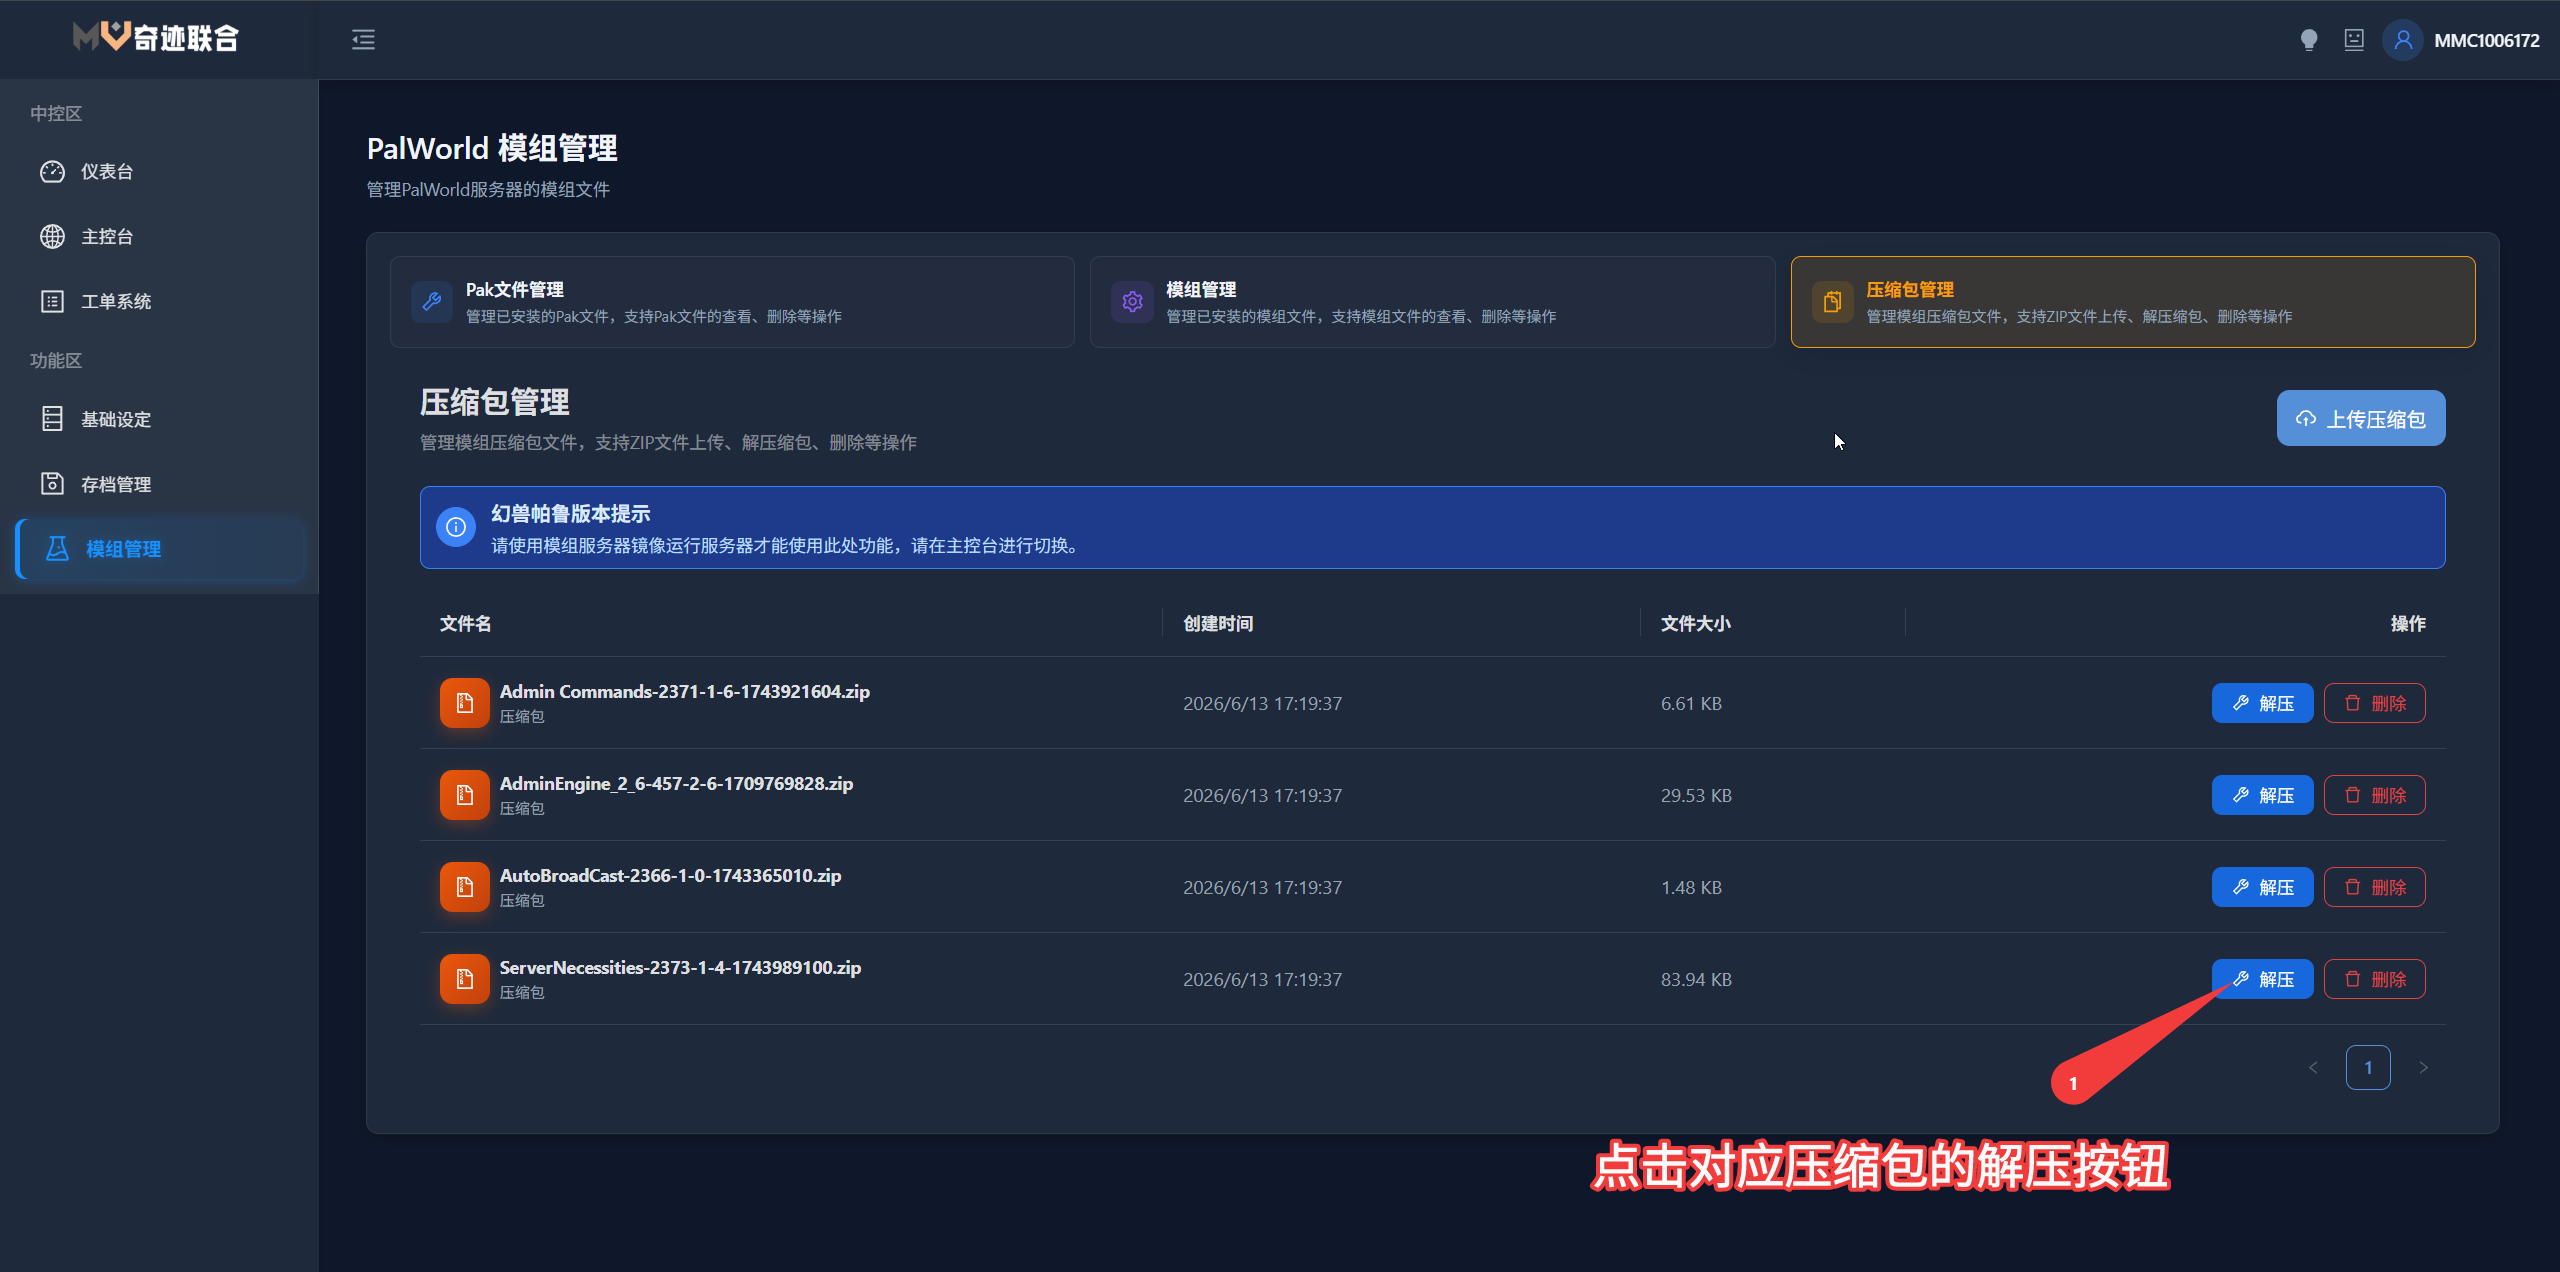Screen dimensions: 2560x1272
Task: Click the gear icon on 模组管理 card
Action: 1132,302
